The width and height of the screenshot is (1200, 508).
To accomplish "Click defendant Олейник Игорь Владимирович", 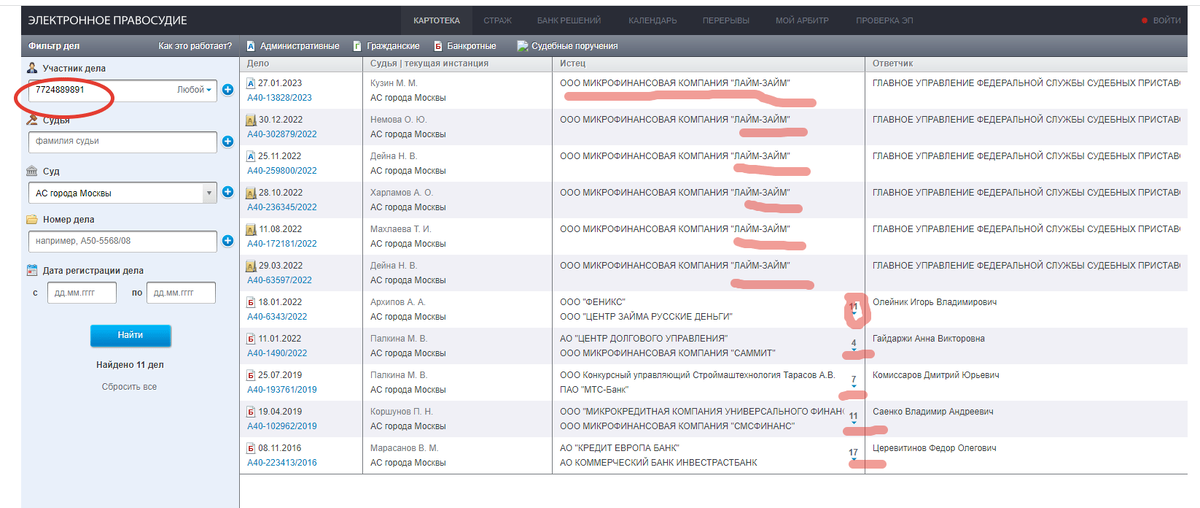I will pos(935,302).
